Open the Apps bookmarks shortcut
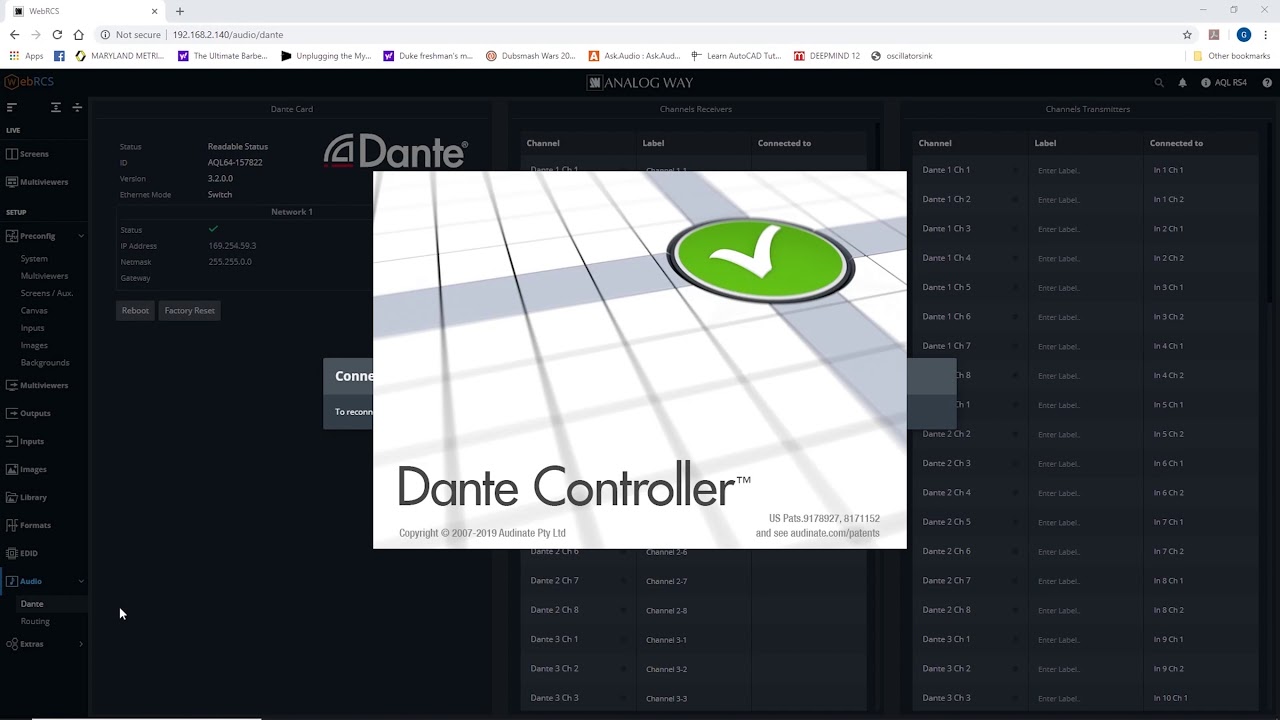The height and width of the screenshot is (720, 1280). click(x=26, y=56)
